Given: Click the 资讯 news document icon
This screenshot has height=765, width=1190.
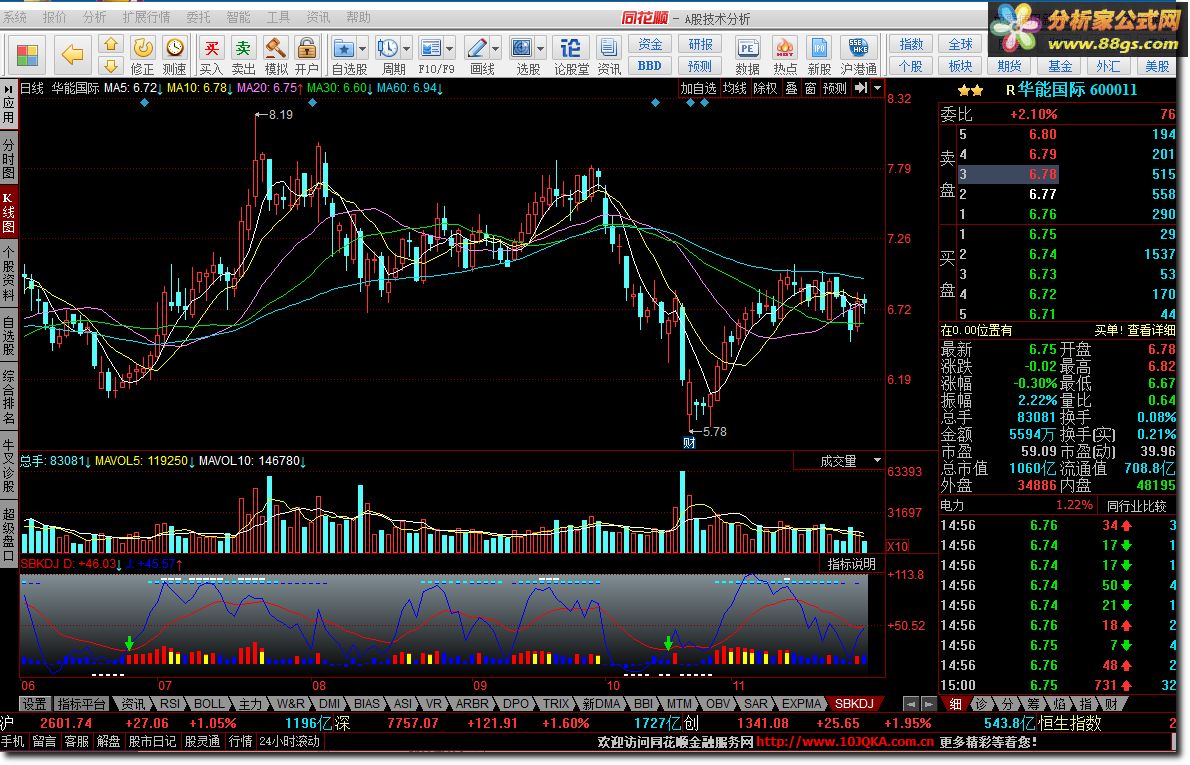Looking at the screenshot, I should coord(609,49).
